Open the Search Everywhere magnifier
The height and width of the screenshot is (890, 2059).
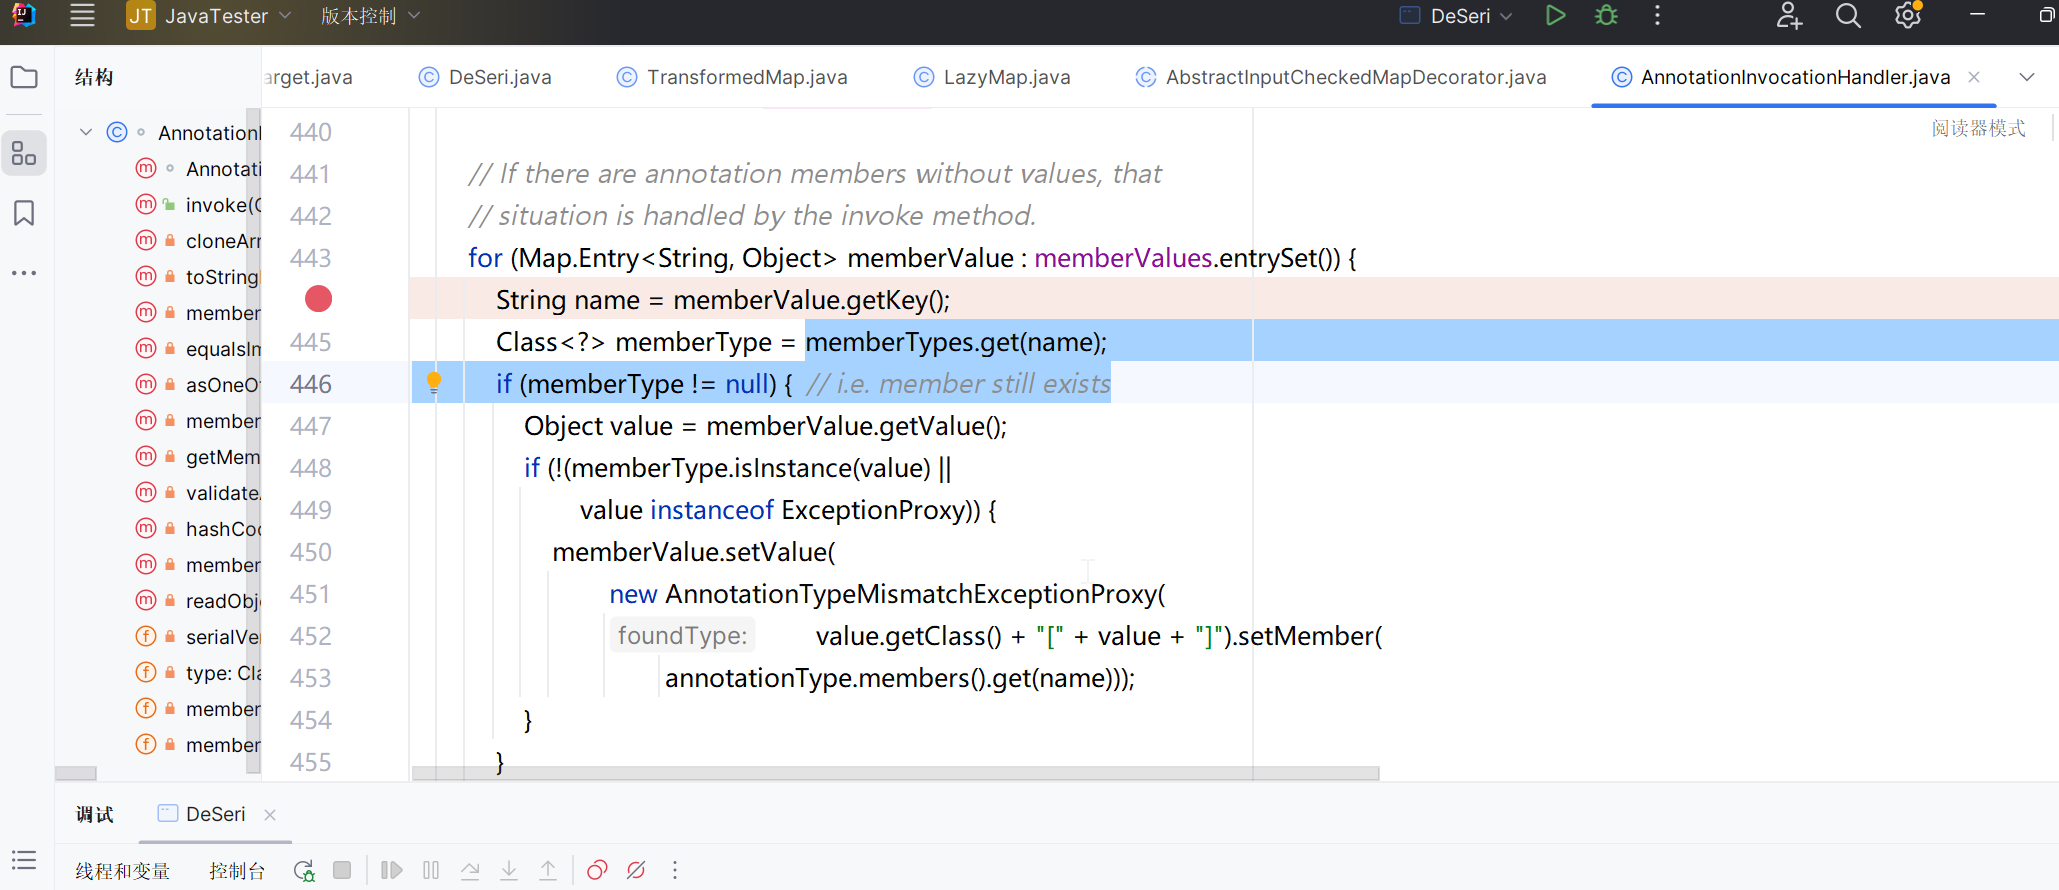1848,16
